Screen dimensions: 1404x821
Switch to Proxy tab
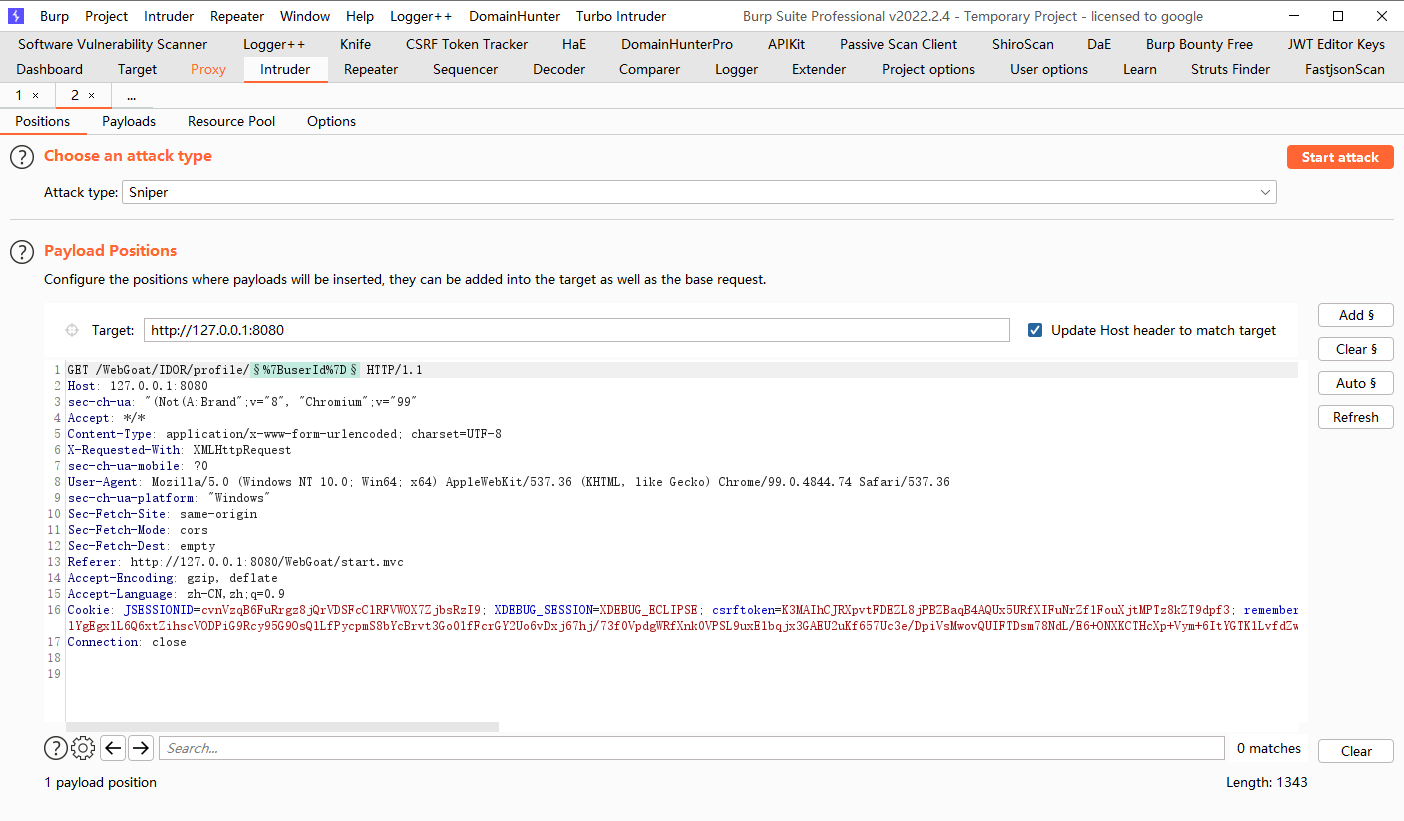point(208,69)
